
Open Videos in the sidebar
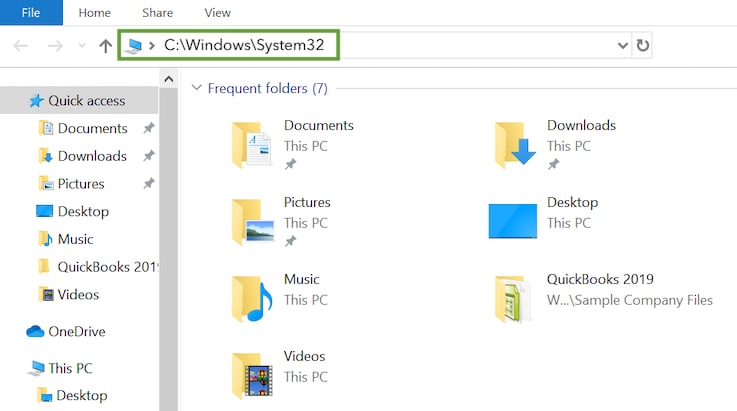(x=78, y=295)
